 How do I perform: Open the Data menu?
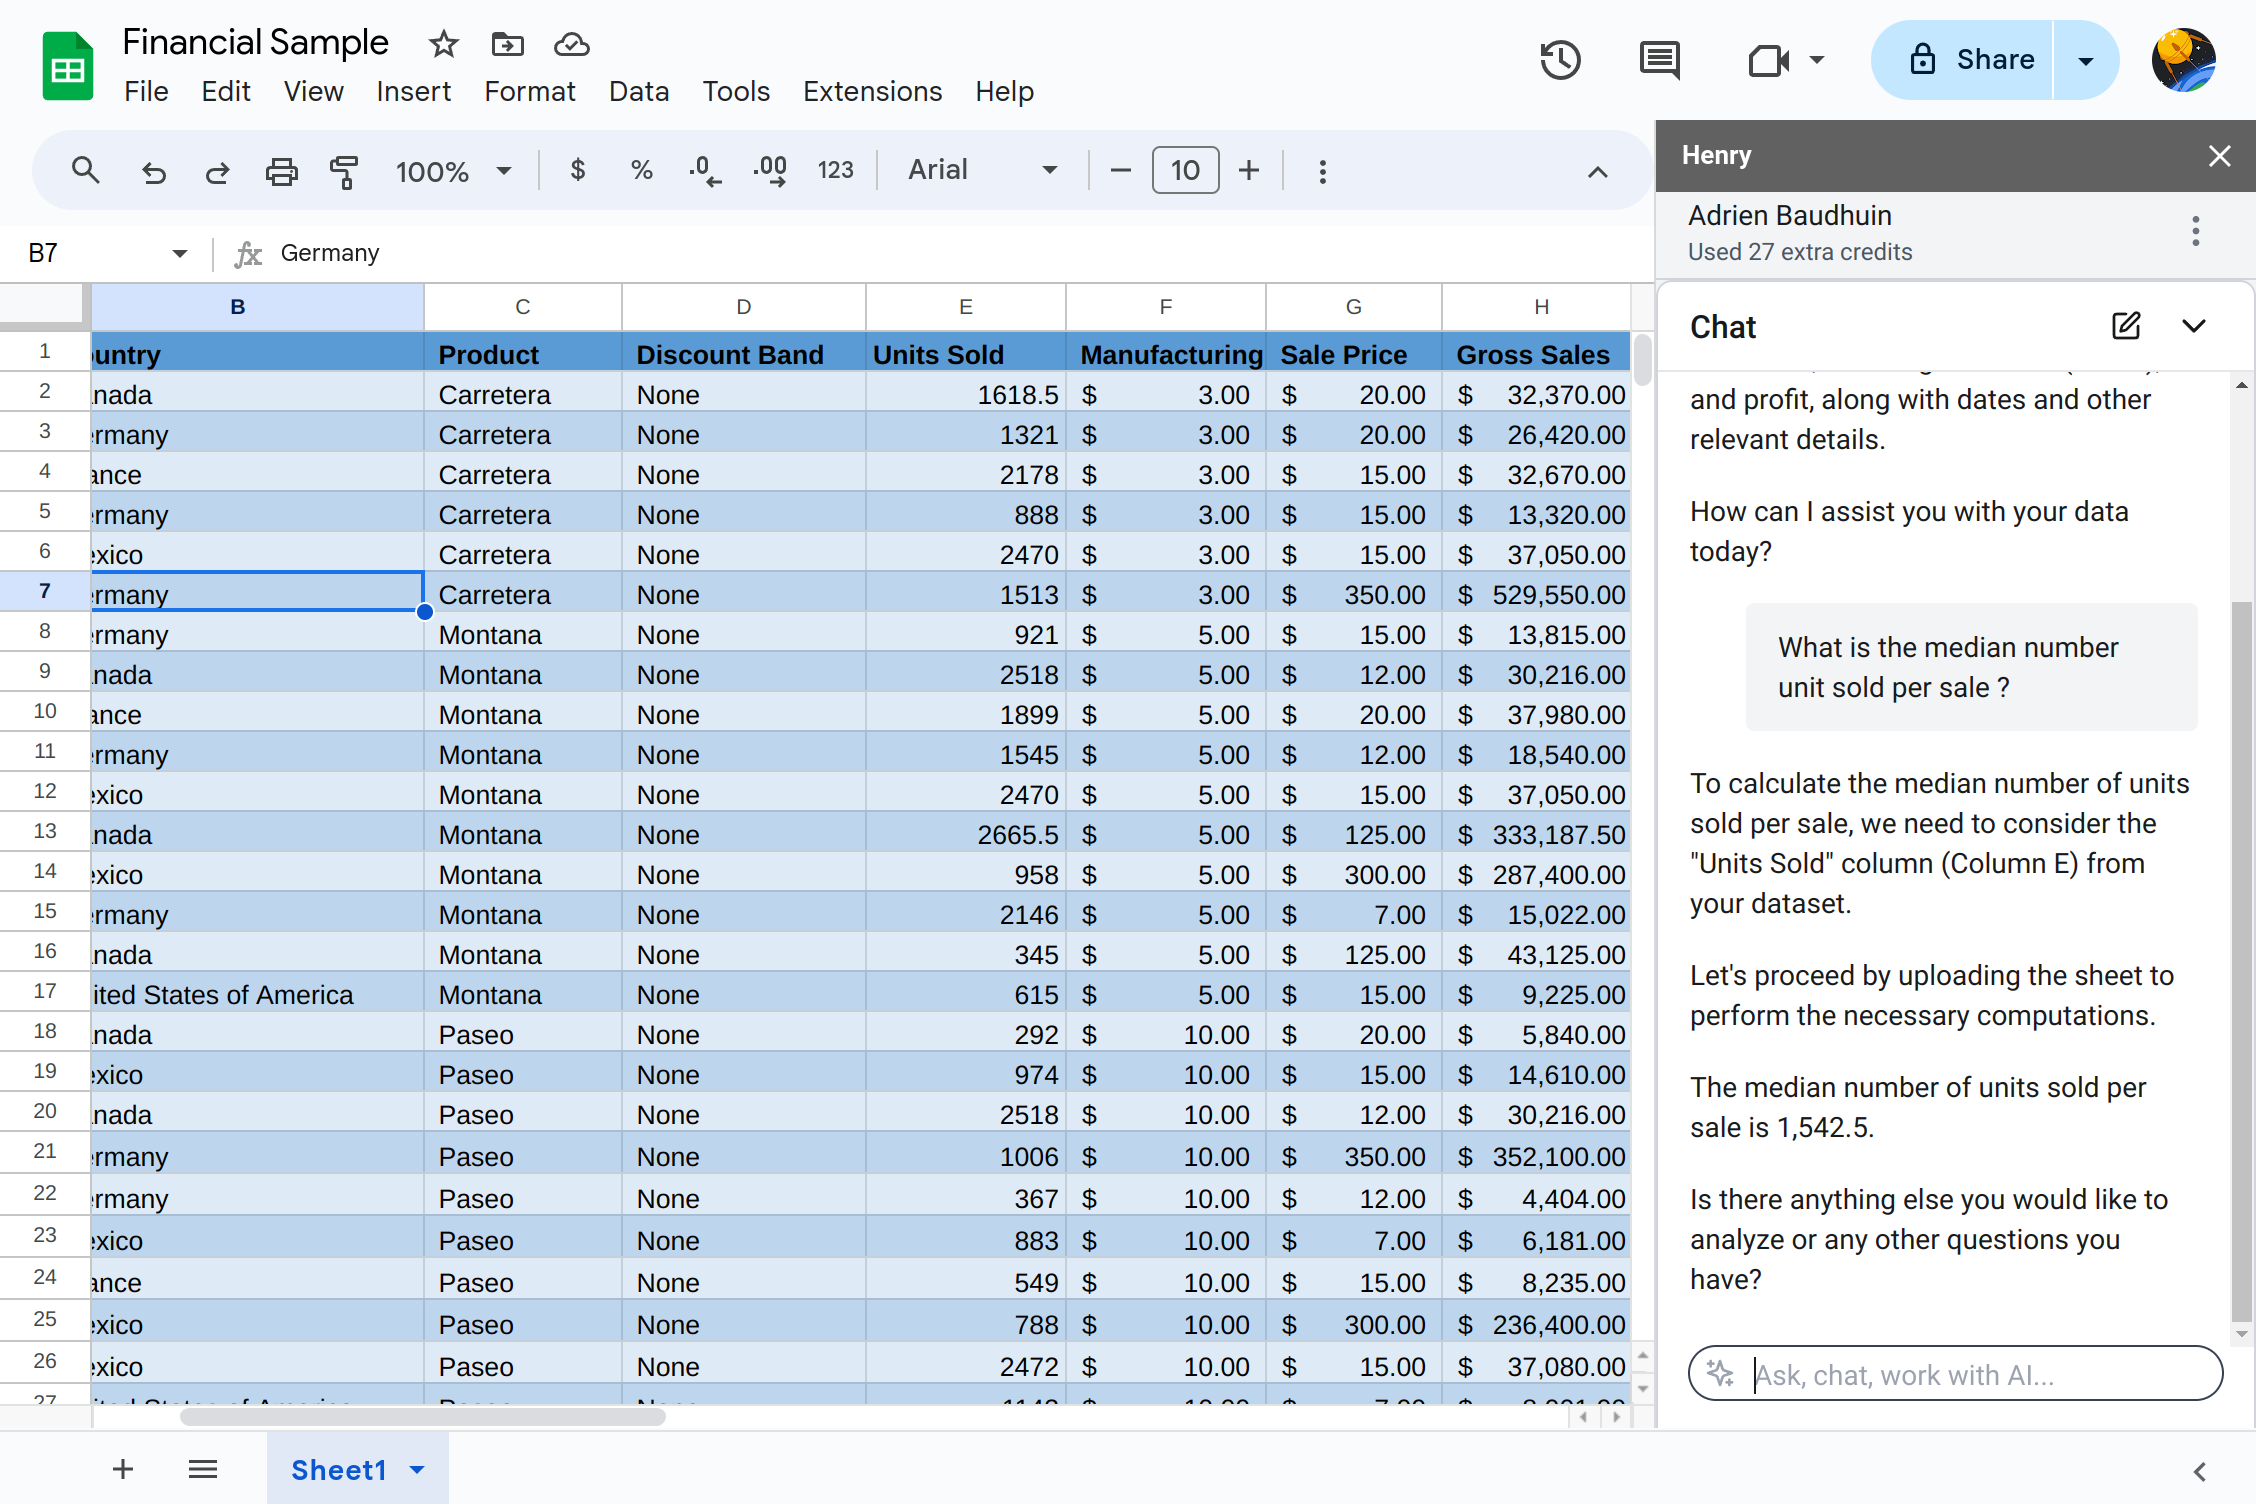(638, 91)
